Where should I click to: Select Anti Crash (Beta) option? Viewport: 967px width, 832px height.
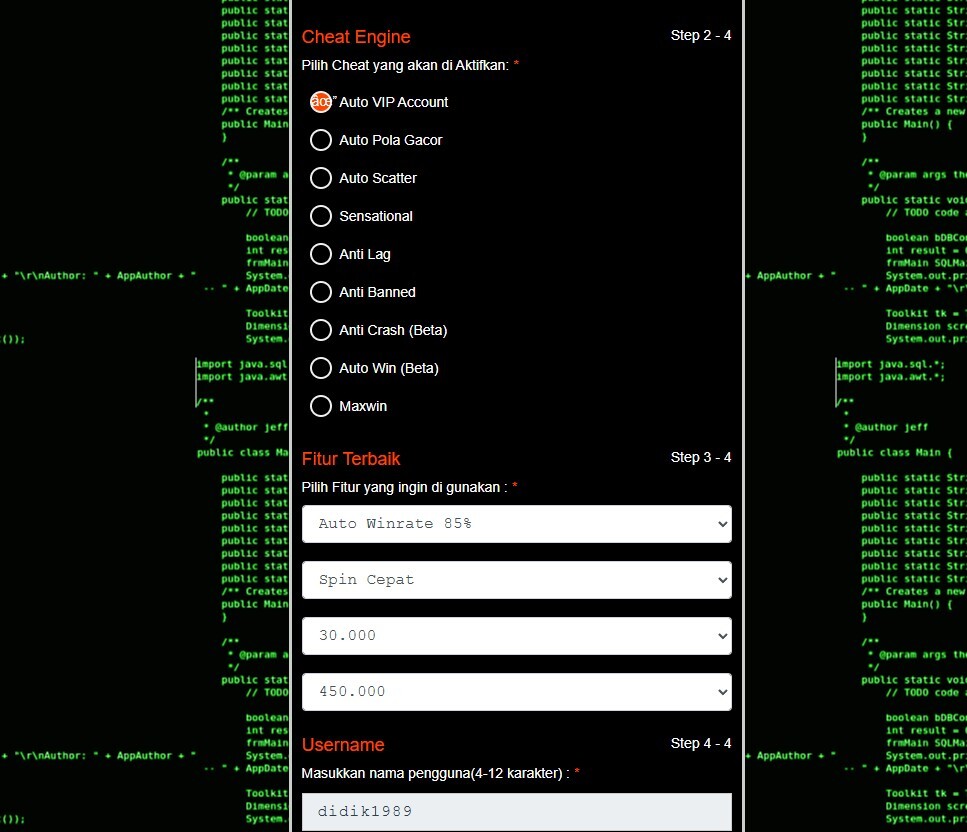(x=321, y=330)
